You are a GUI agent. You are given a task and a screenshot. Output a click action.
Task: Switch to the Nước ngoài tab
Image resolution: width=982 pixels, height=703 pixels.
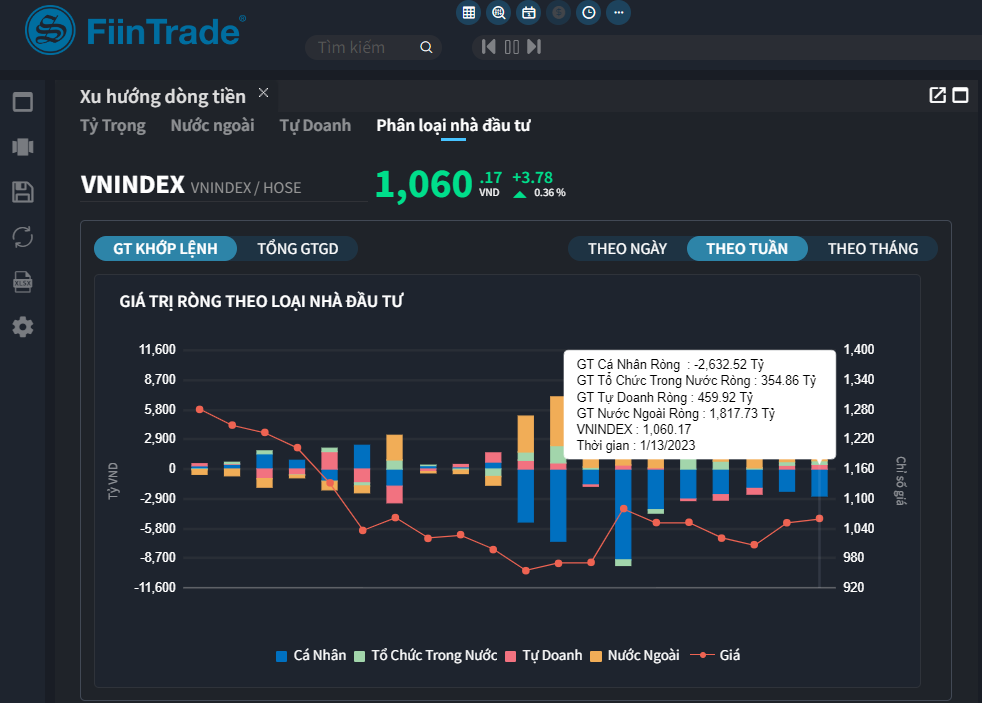click(212, 125)
